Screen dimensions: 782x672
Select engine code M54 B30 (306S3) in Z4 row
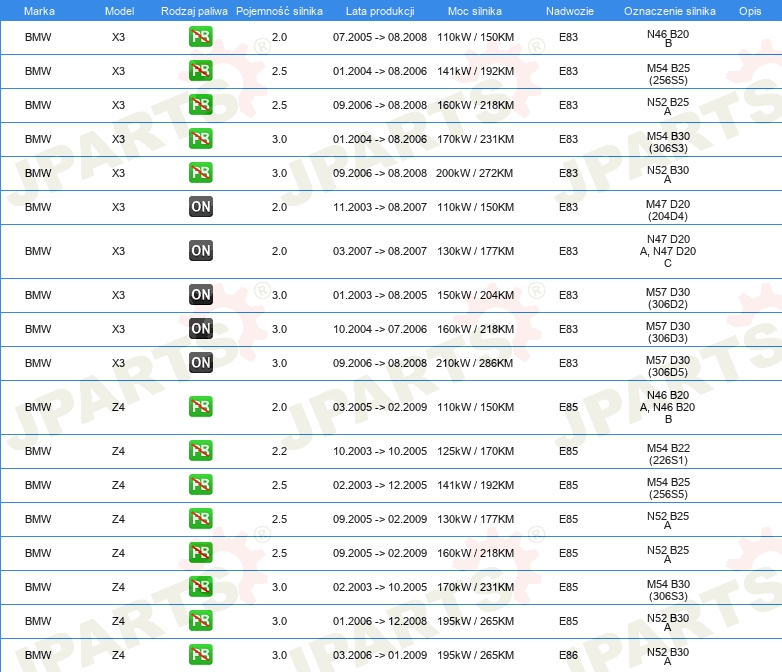click(668, 590)
